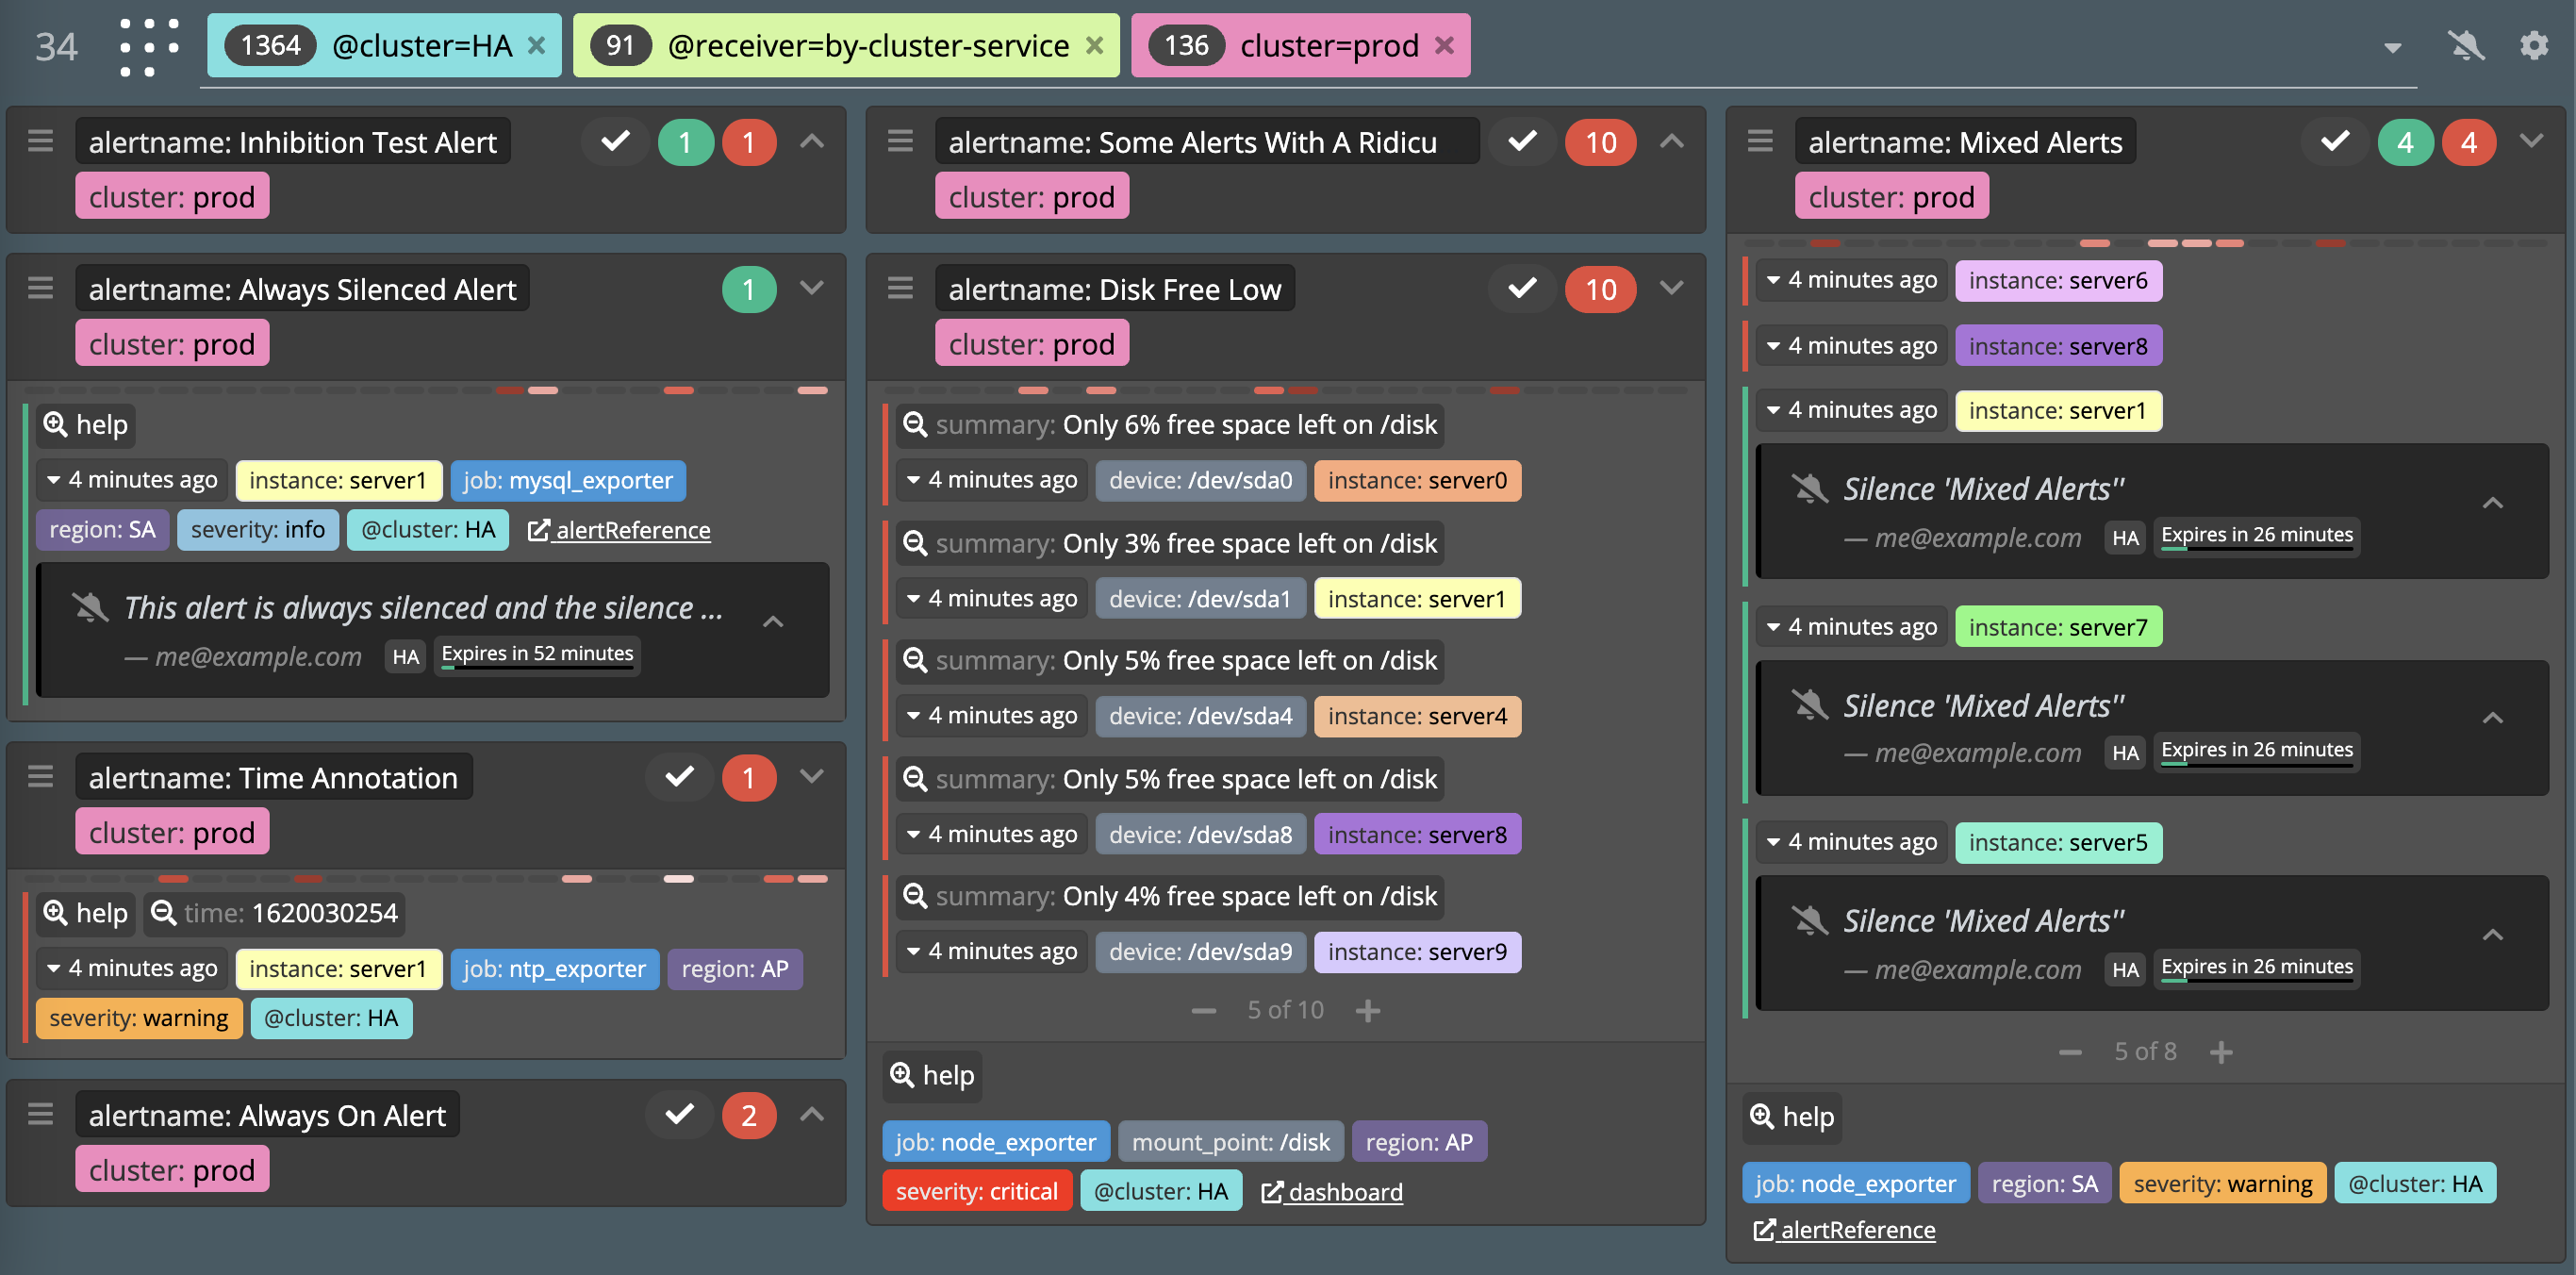The height and width of the screenshot is (1275, 2576).
Task: Click the Expires in 52 minutes progress indicator
Action: (x=537, y=654)
